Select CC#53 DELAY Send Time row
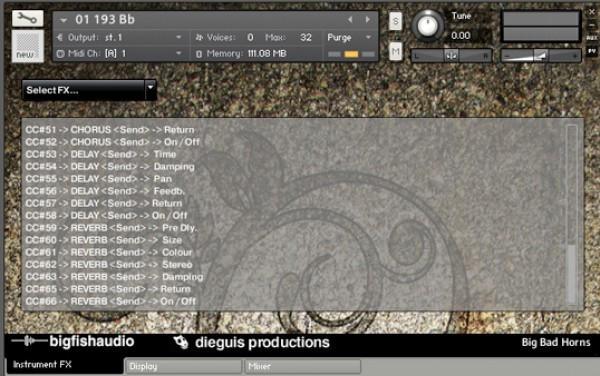The height and width of the screenshot is (376, 600). [x=101, y=154]
